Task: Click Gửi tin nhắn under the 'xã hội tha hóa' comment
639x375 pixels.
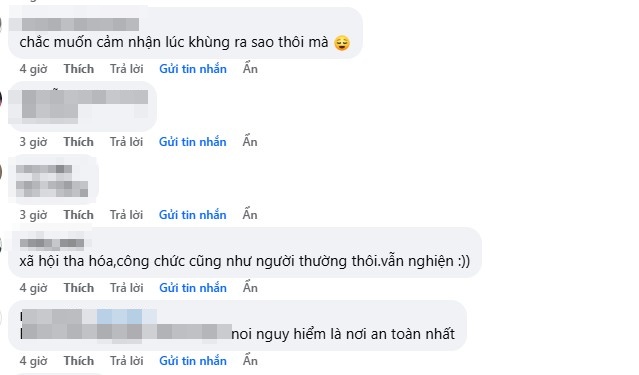Action: [x=193, y=288]
